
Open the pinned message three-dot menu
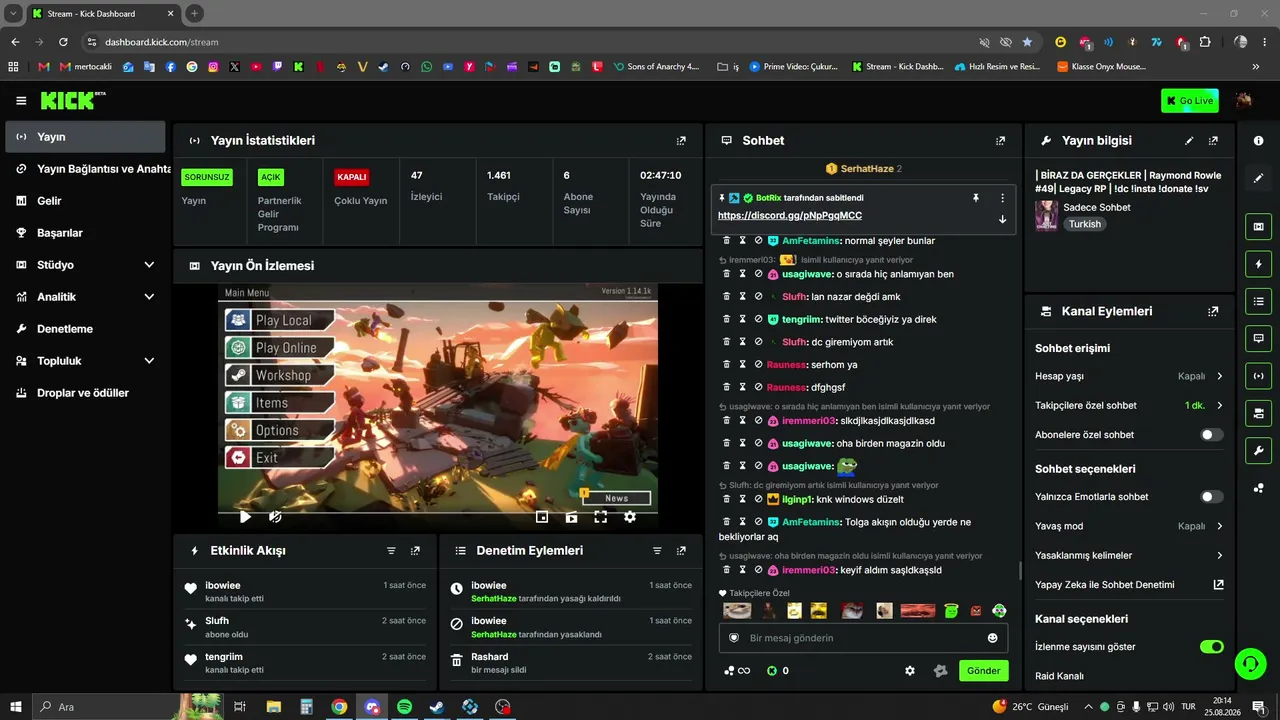tap(1003, 198)
